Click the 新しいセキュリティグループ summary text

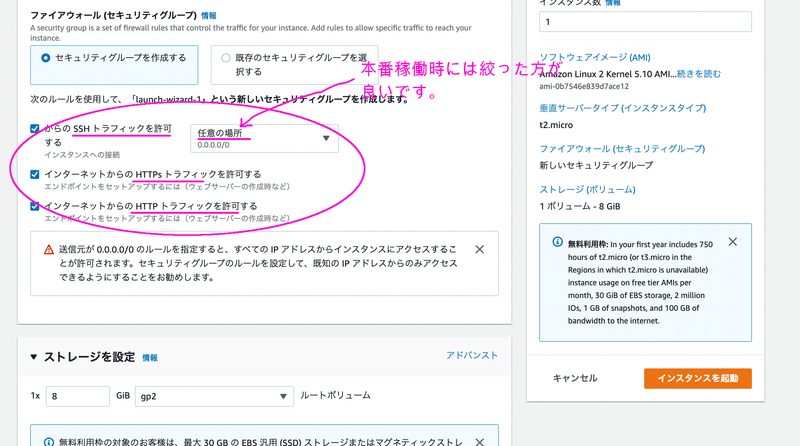tap(596, 165)
